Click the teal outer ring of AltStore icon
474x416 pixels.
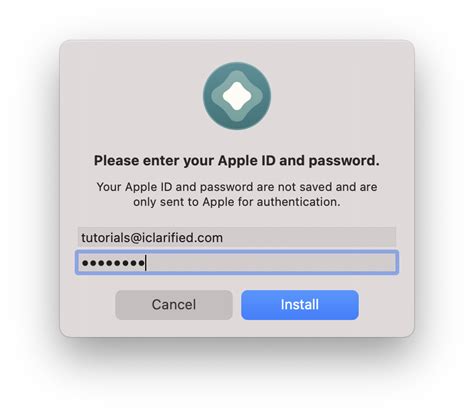pyautogui.click(x=210, y=96)
